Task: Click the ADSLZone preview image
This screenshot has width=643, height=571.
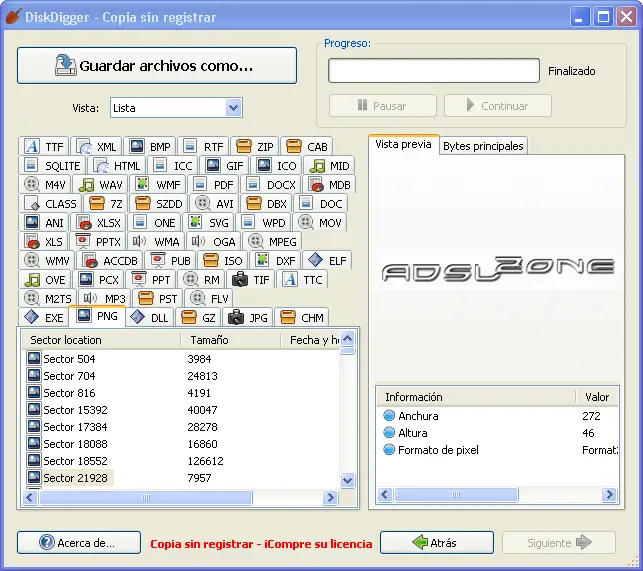Action: coord(497,269)
